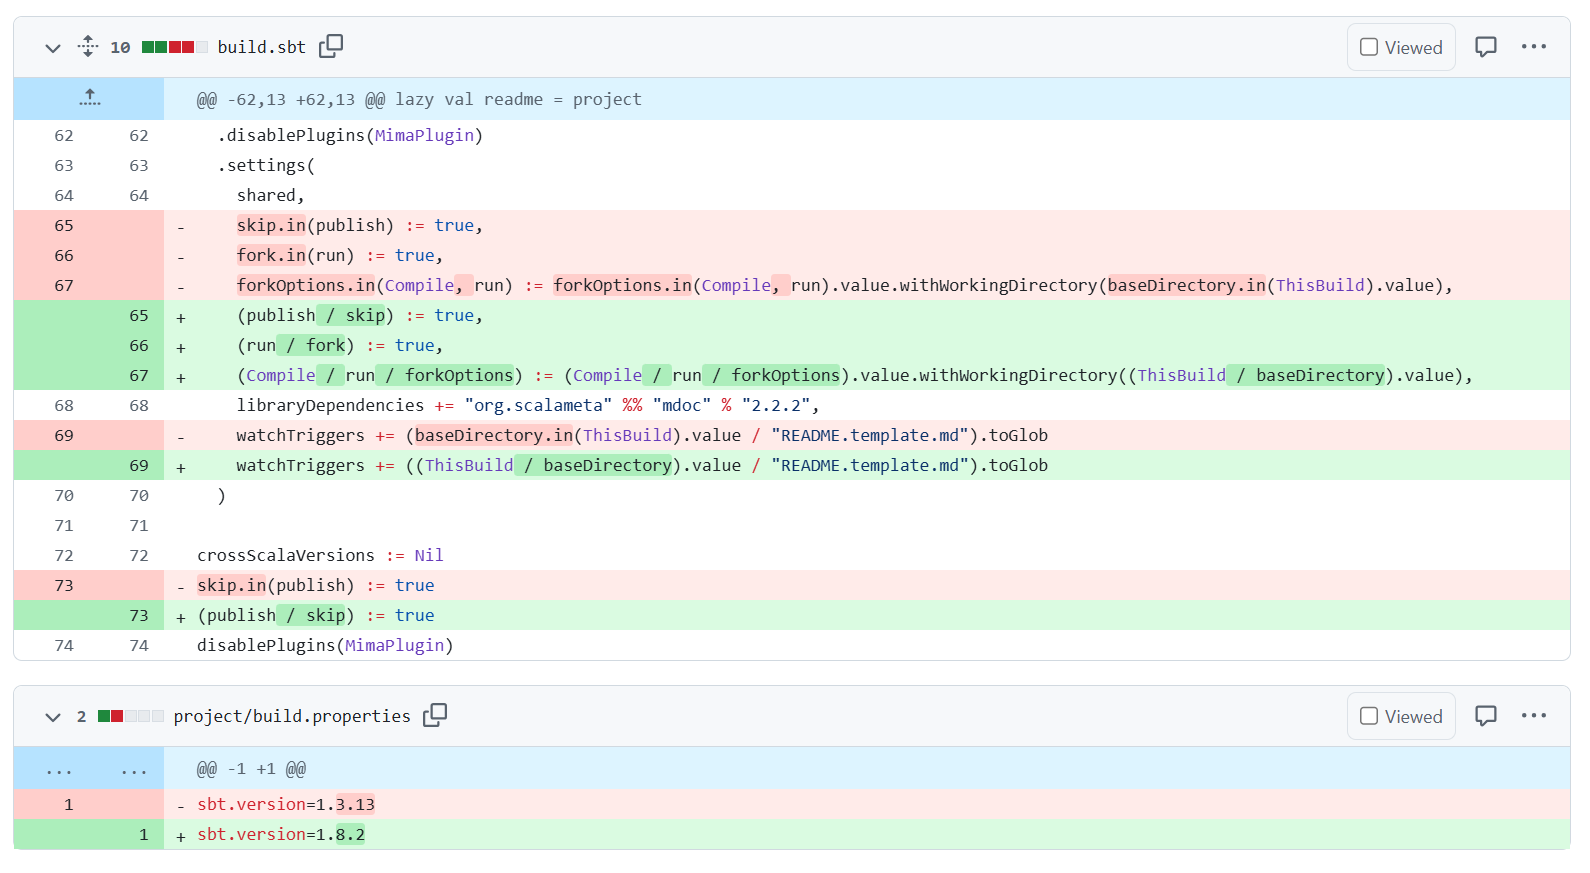
Task: Open more options menu for project/build.properties
Action: click(1533, 716)
